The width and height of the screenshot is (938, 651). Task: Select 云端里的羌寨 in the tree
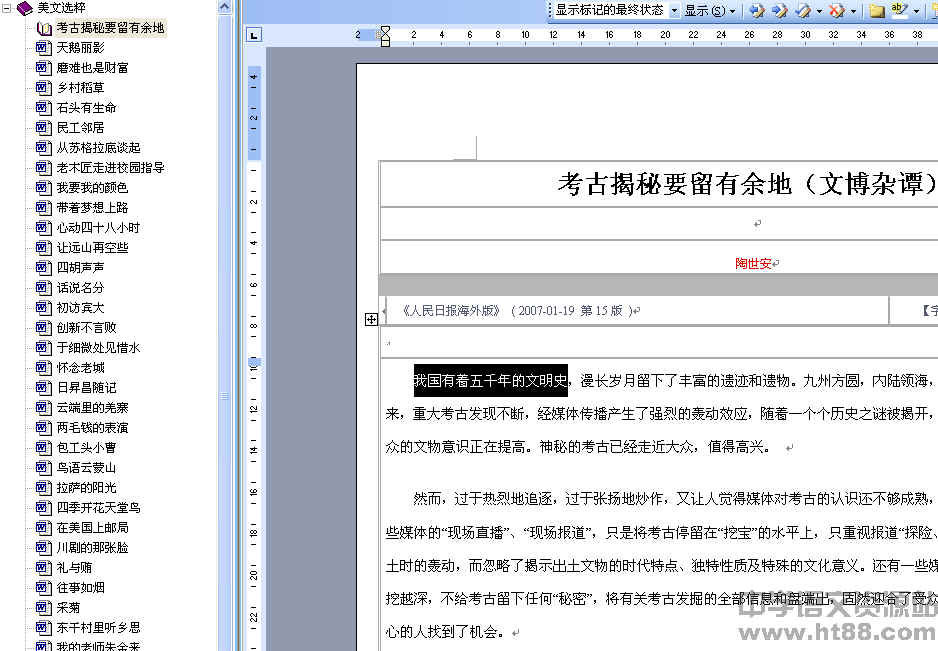point(92,407)
